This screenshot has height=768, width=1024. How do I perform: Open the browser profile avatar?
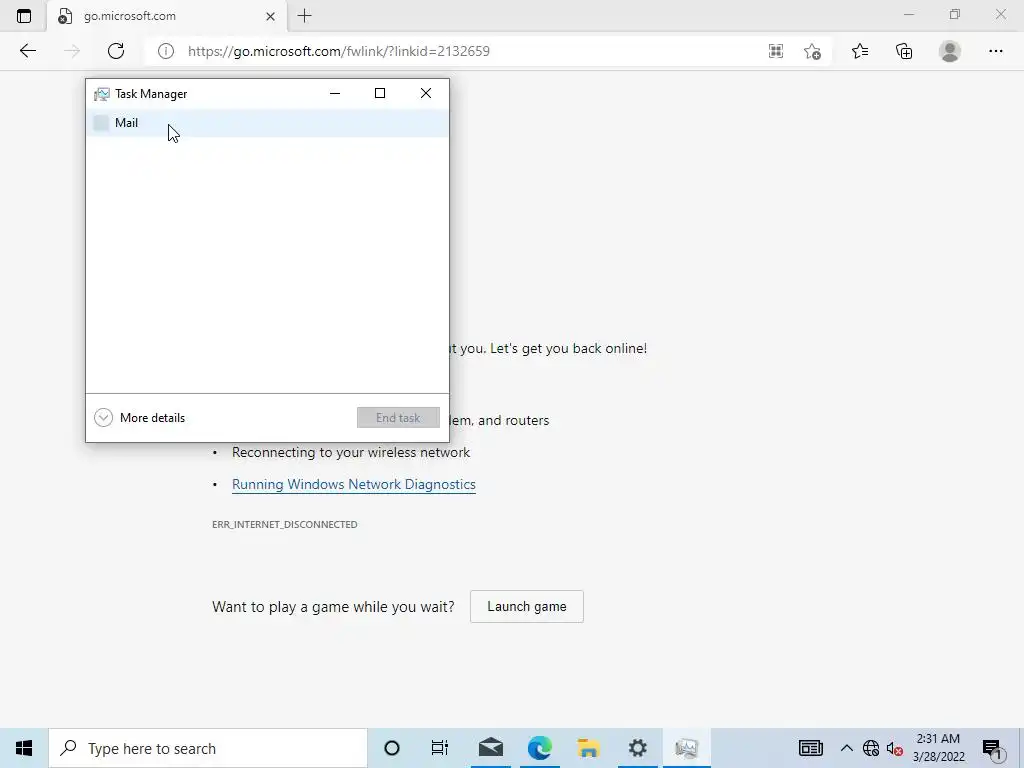[x=950, y=51]
